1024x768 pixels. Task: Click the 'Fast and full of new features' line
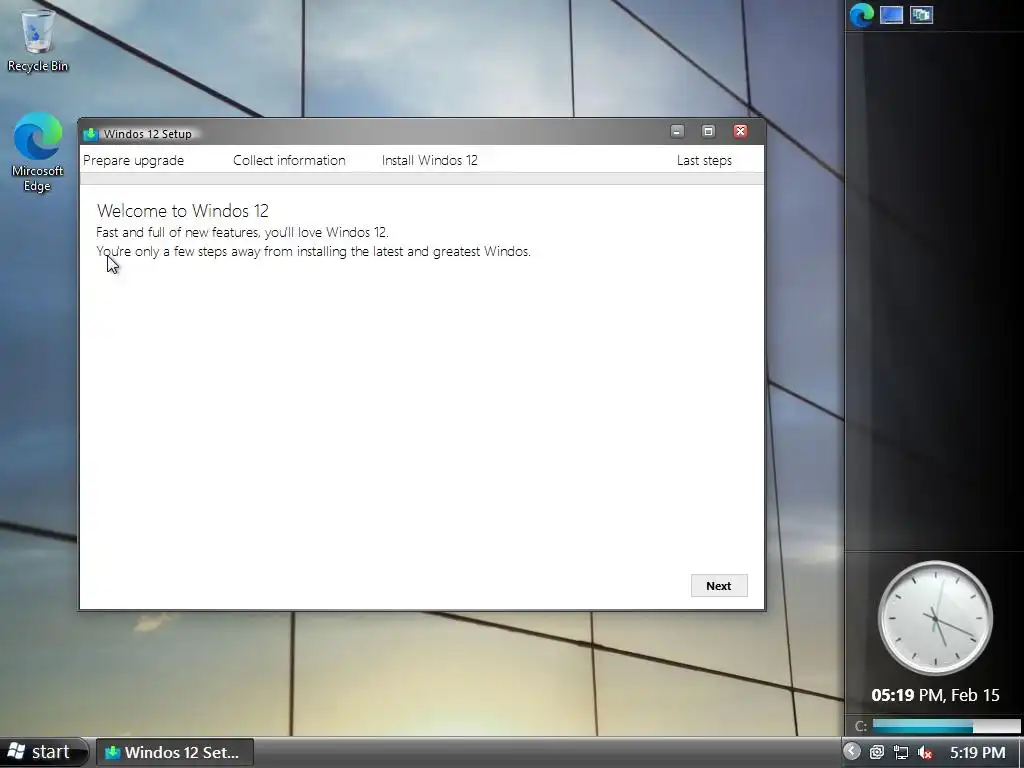(x=242, y=232)
